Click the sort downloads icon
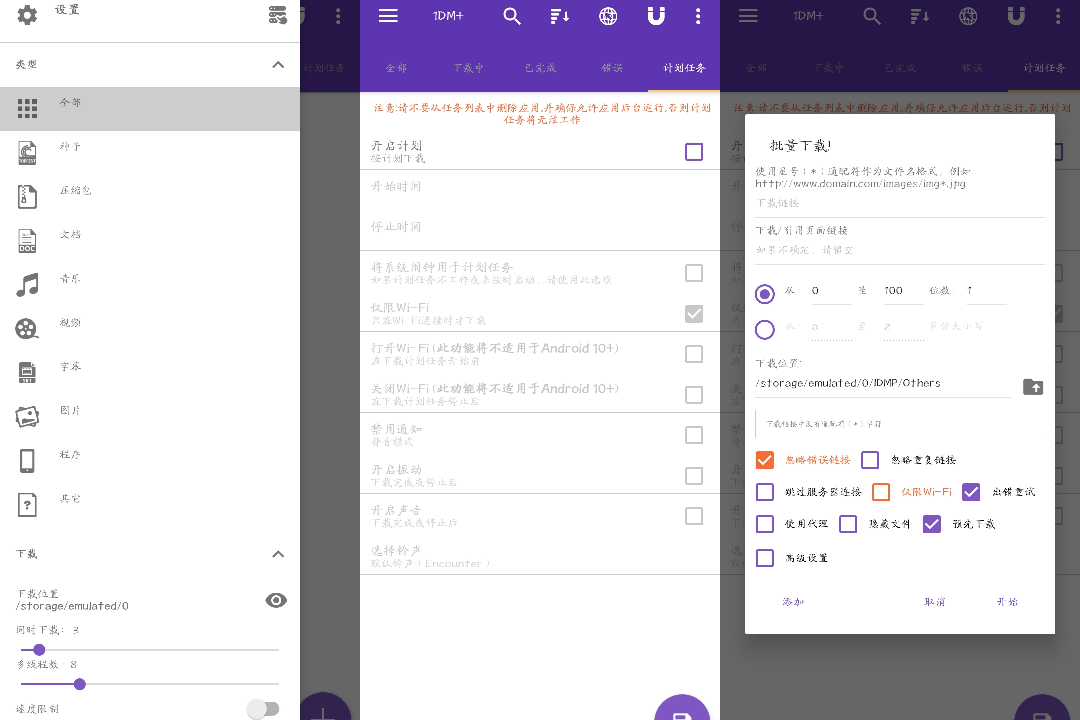 coord(560,16)
